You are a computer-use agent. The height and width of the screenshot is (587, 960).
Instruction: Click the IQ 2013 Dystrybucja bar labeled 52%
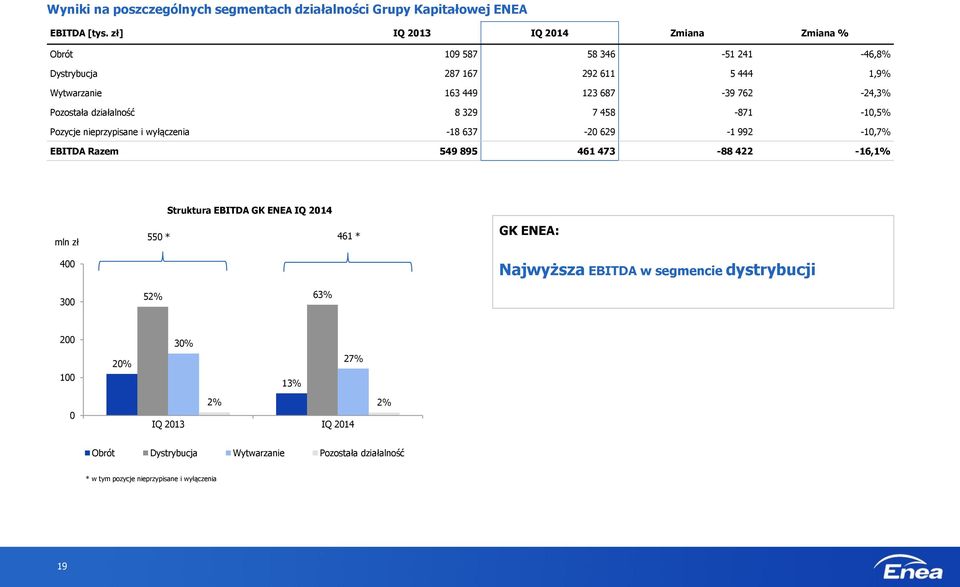click(152, 361)
